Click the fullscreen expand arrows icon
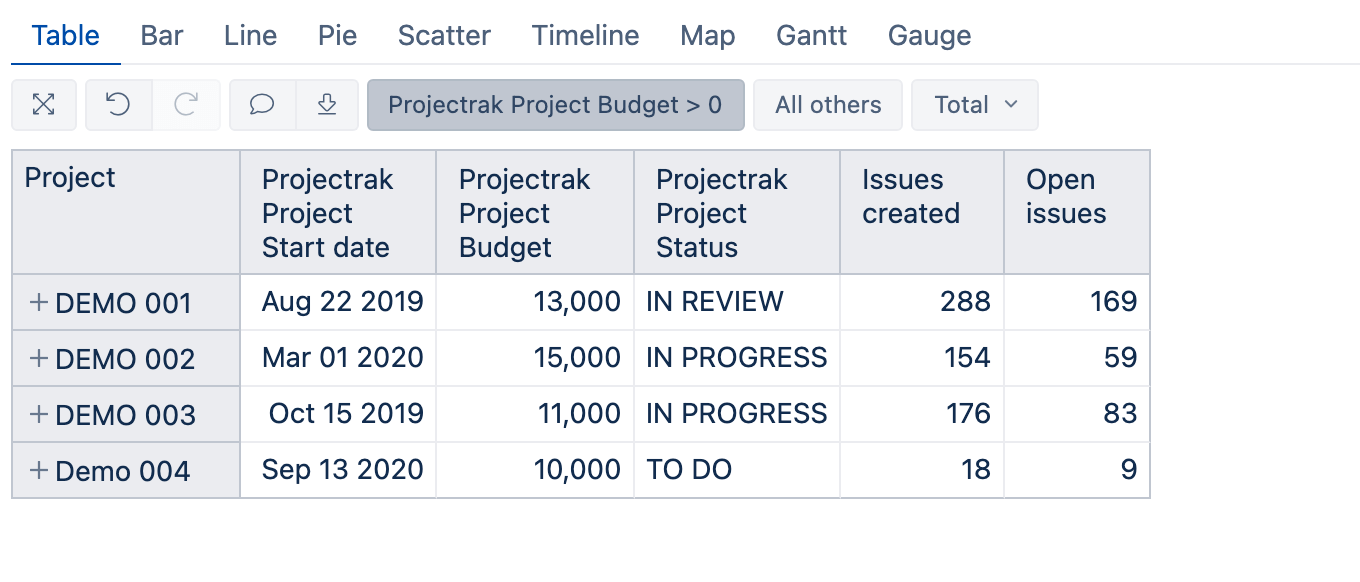This screenshot has width=1360, height=582. click(44, 105)
